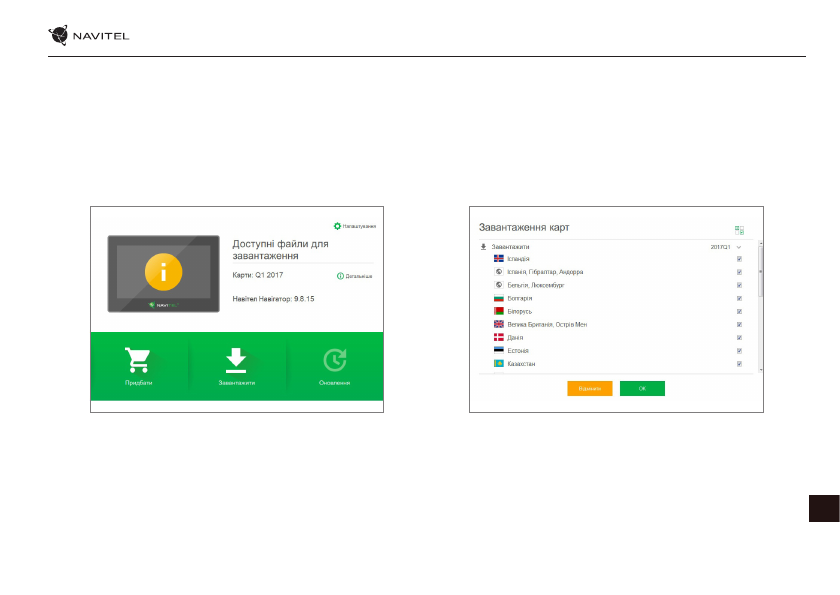Collapse the 2017Q1 list chevron

tap(739, 246)
